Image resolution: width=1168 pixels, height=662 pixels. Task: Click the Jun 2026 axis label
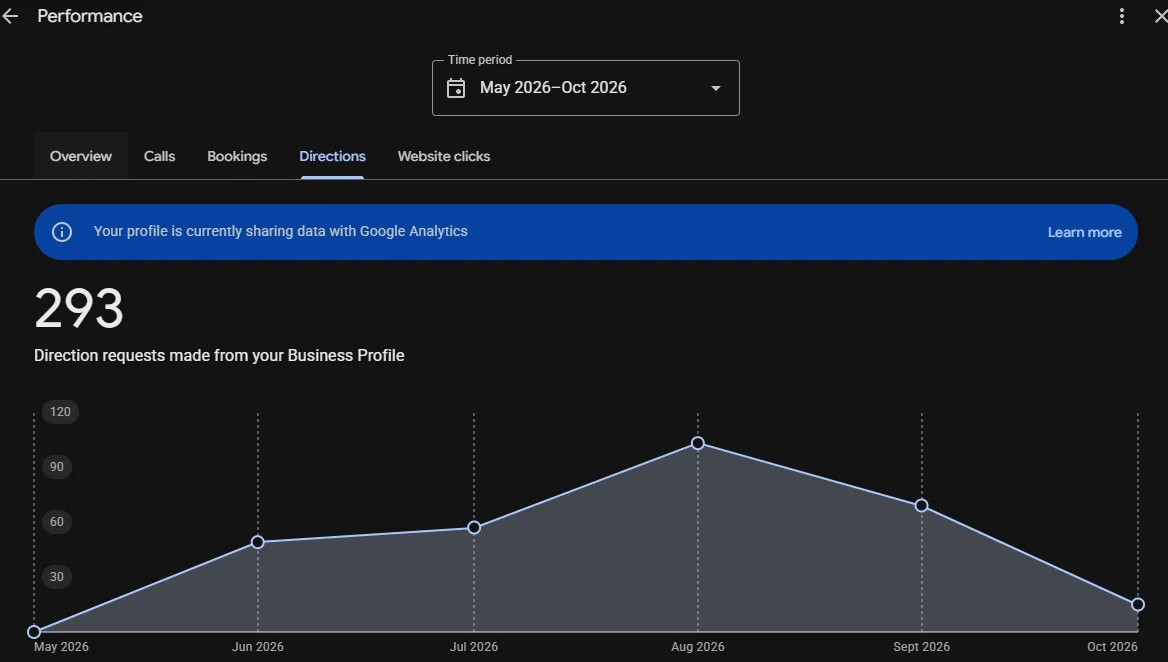258,646
